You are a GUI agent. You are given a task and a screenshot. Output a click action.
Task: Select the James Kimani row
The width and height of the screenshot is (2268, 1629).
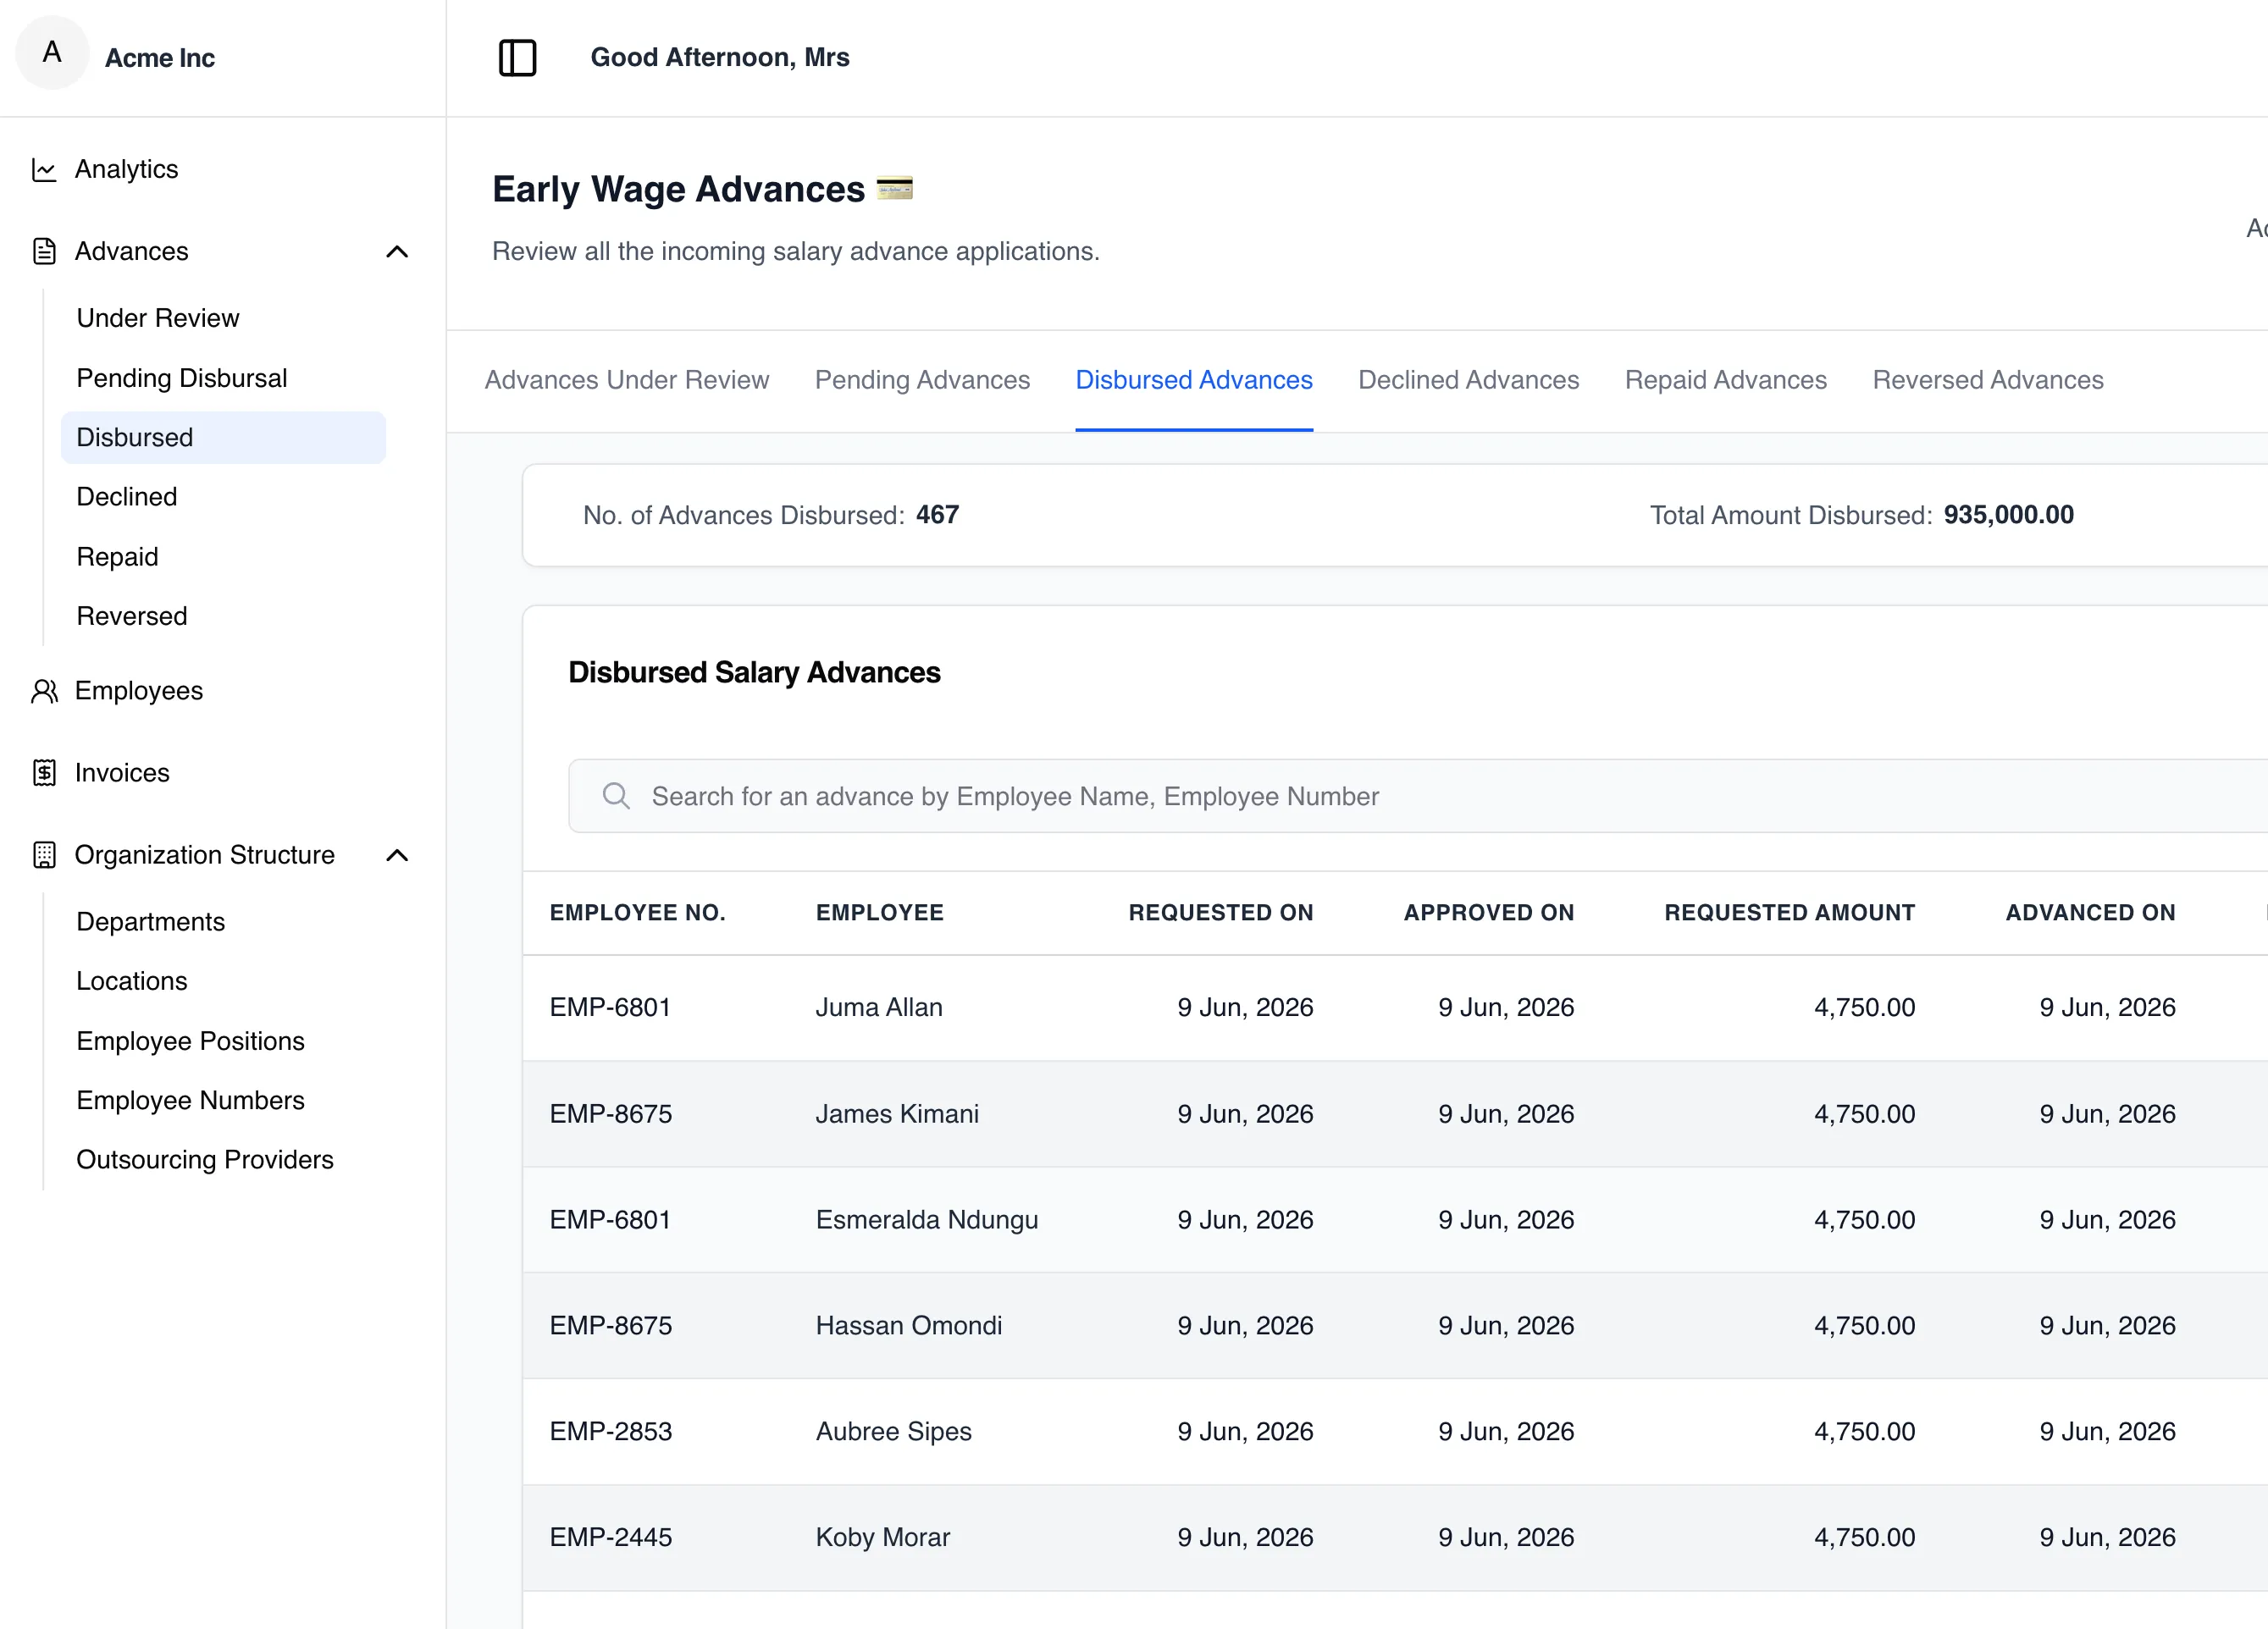click(1395, 1114)
